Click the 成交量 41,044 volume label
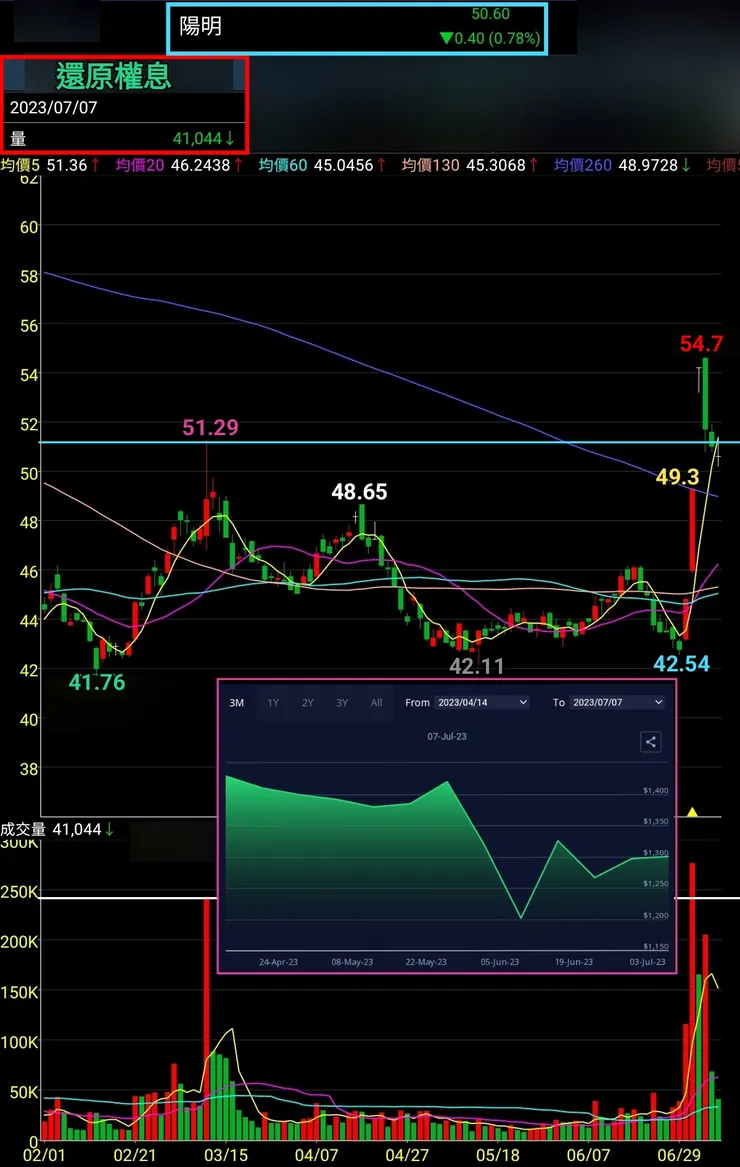The image size is (740, 1167). click(x=57, y=829)
